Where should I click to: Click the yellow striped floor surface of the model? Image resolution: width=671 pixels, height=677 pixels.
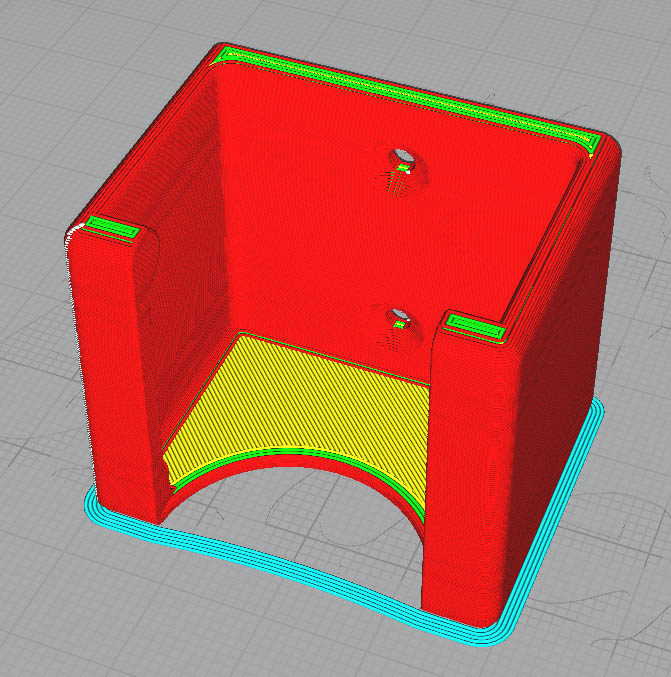[298, 406]
